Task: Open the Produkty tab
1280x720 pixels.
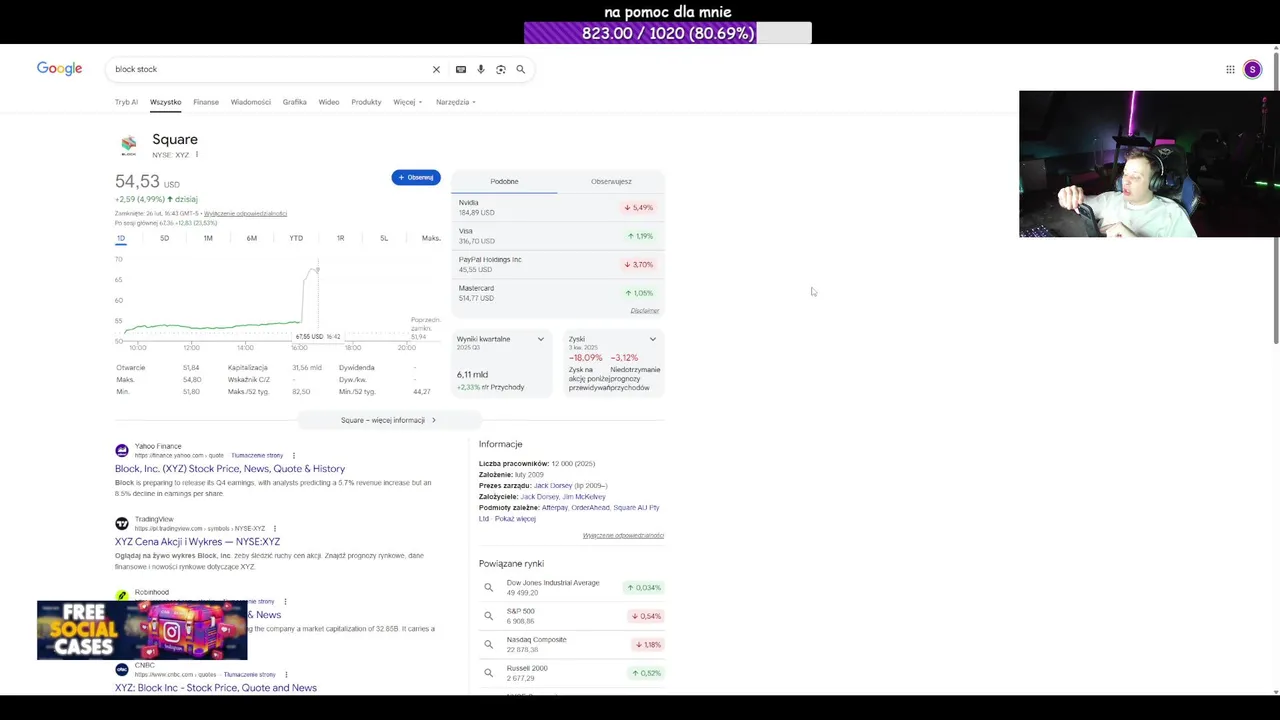Action: [x=366, y=102]
